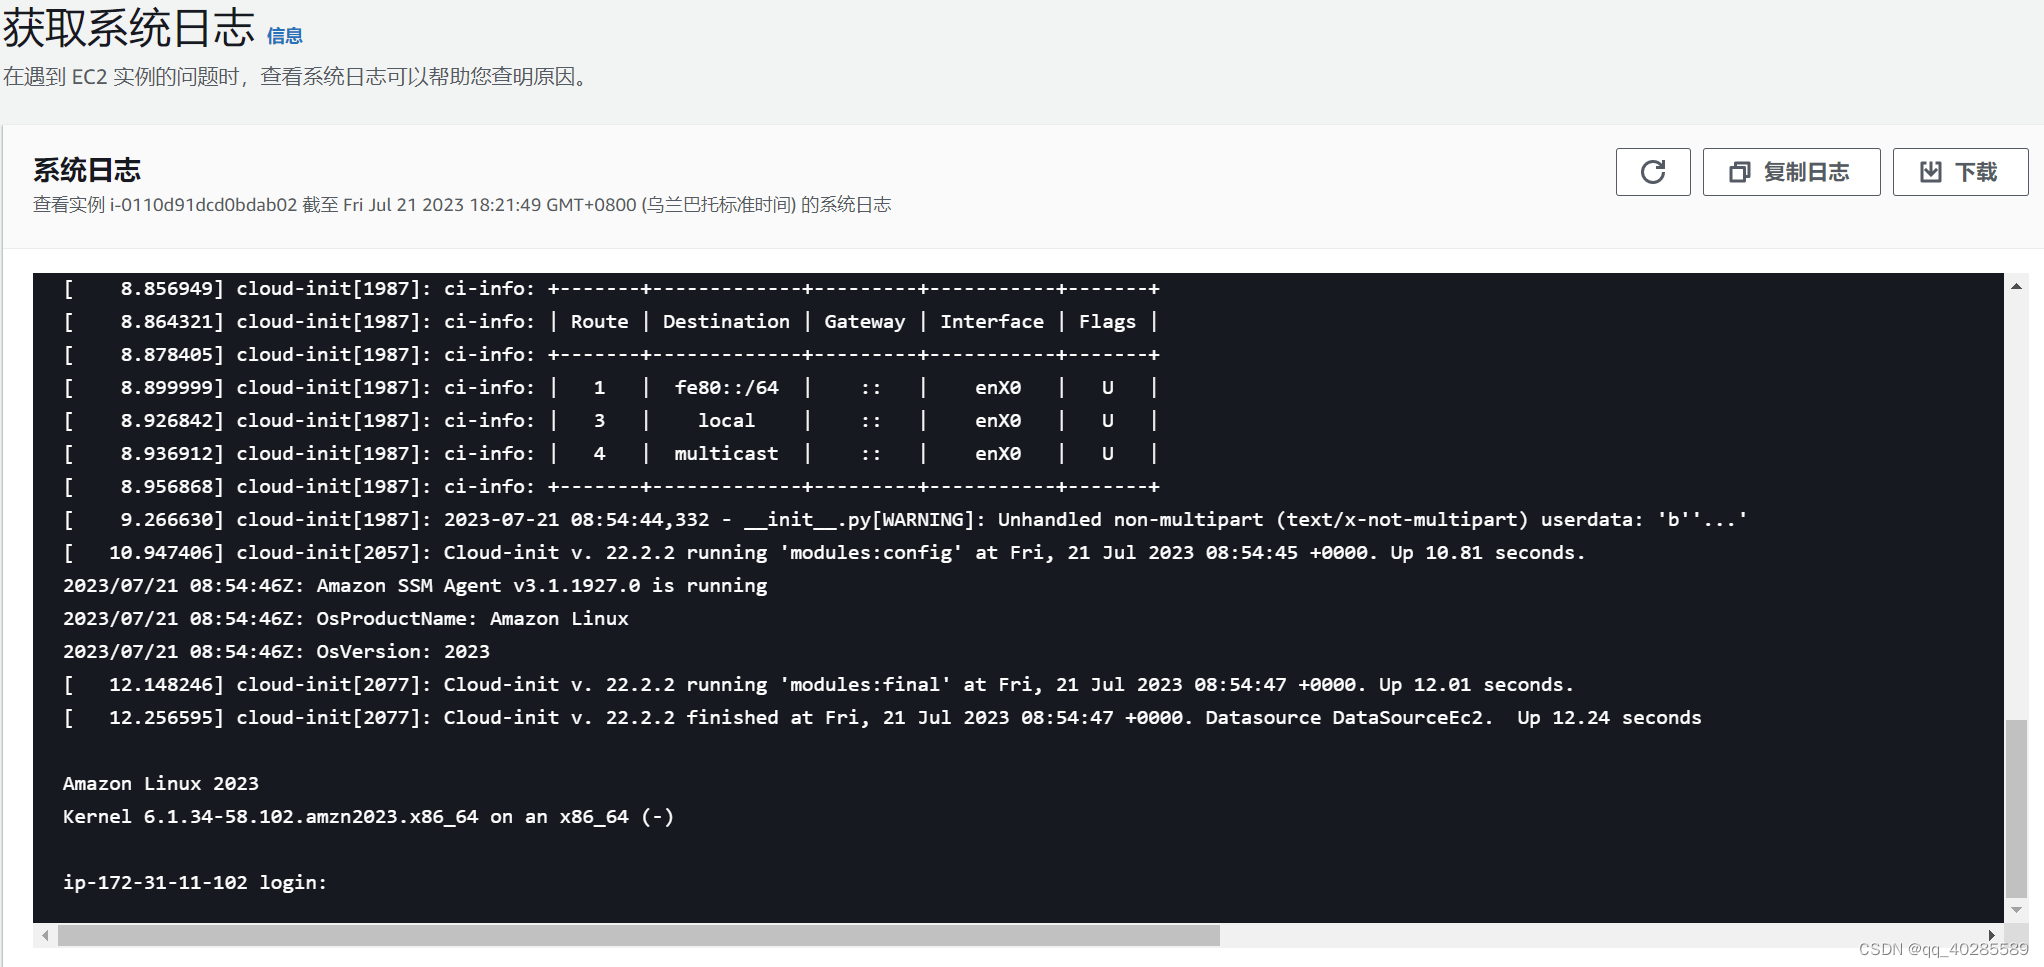
Task: Click the empty vertical scrollbar track above thumb
Action: pyautogui.click(x=2016, y=507)
